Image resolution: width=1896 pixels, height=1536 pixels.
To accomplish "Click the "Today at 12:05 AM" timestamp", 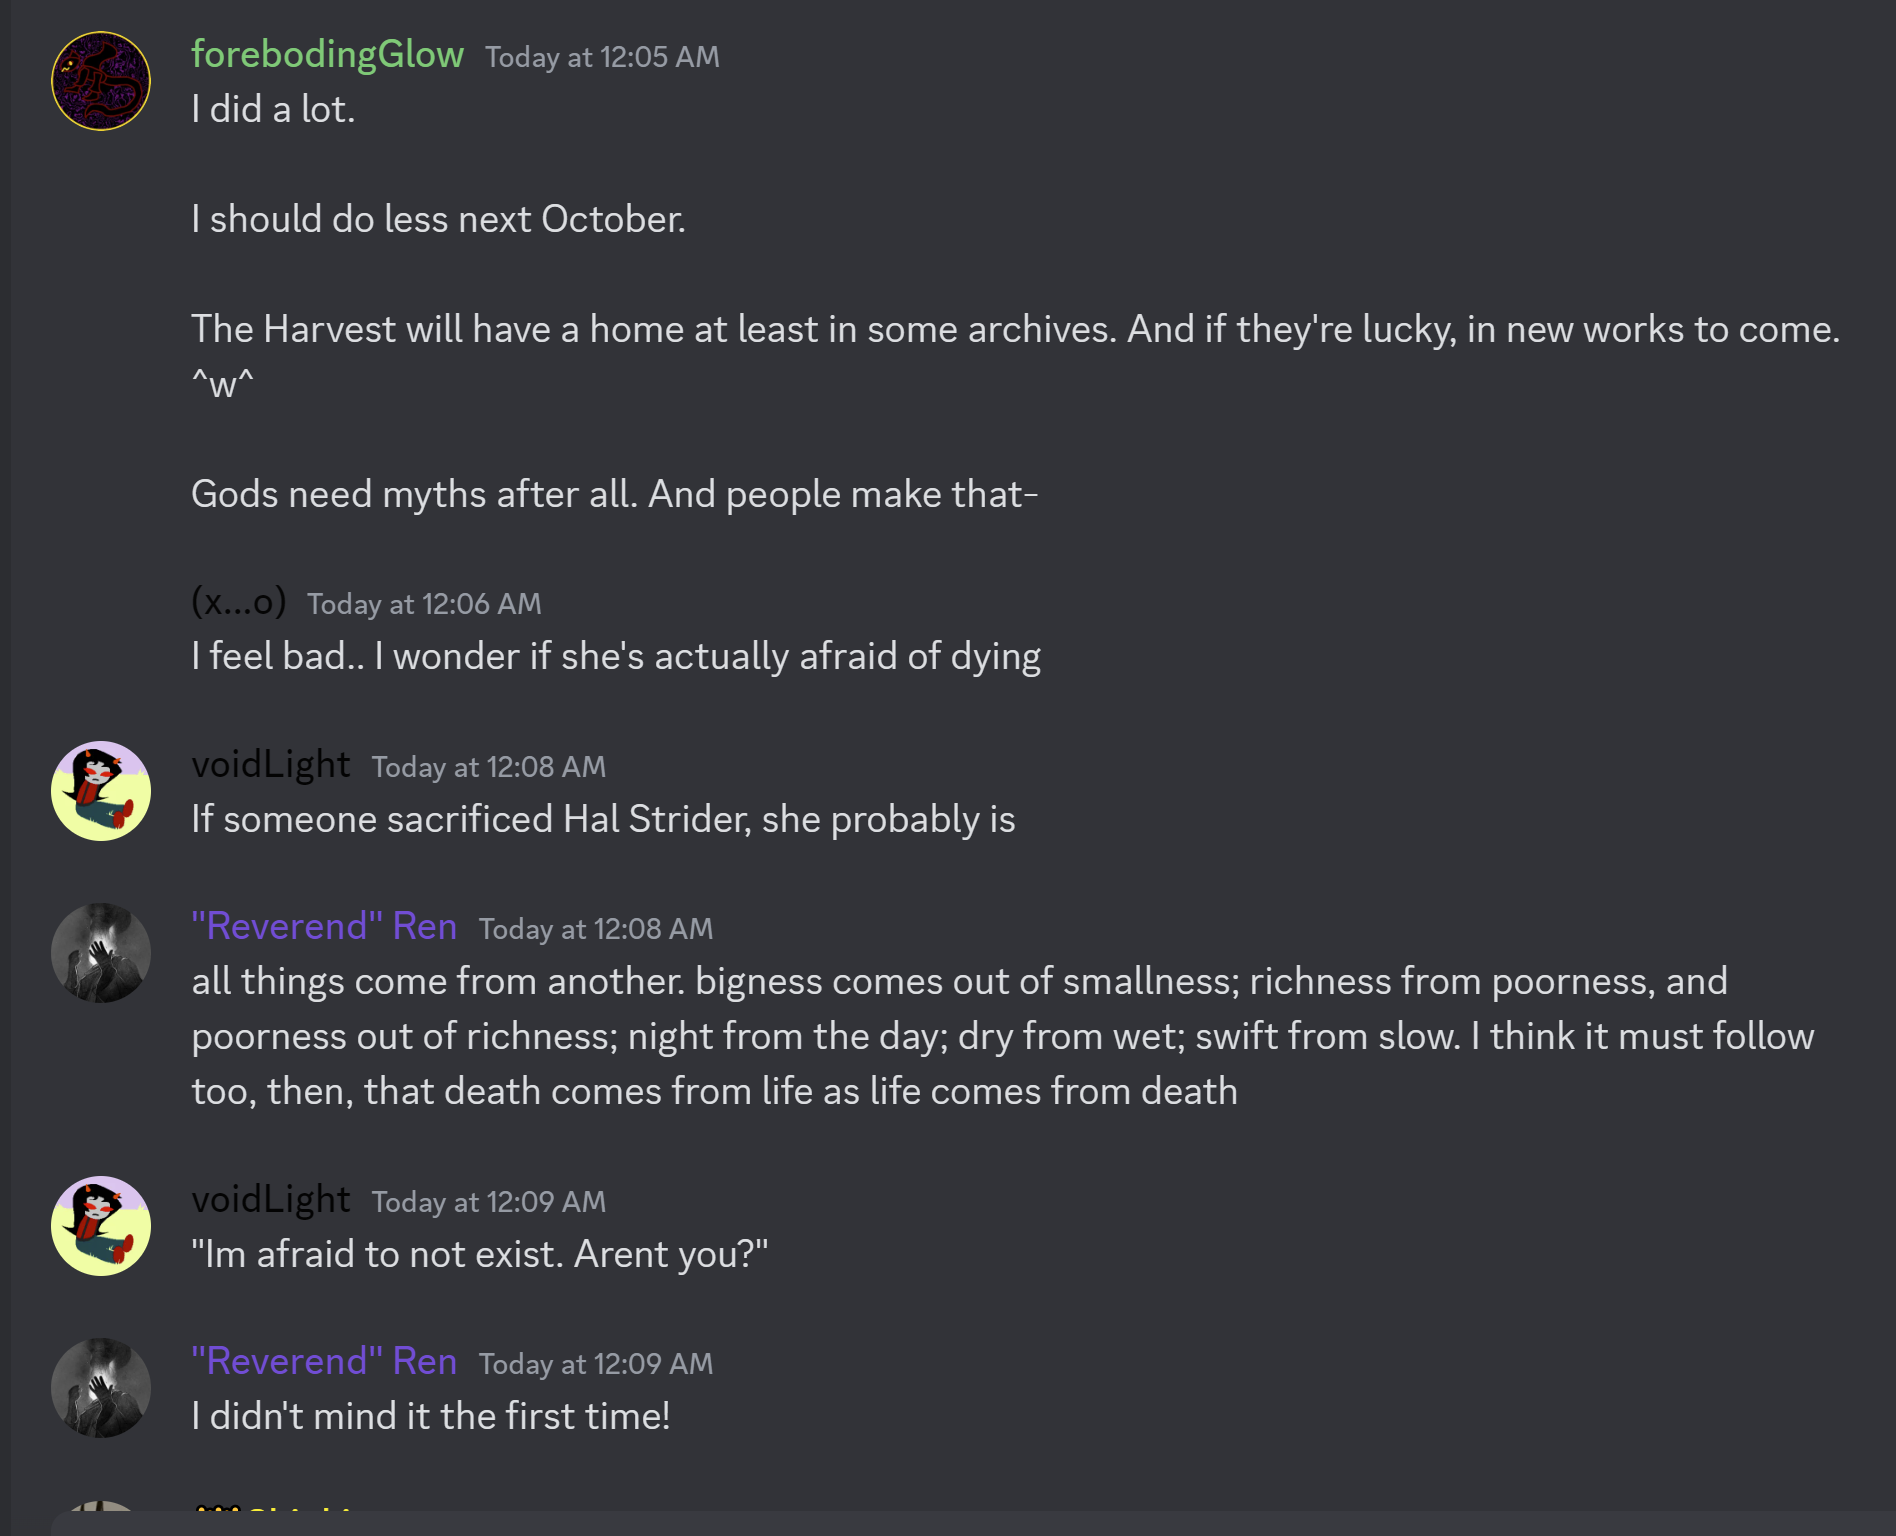I will tap(602, 57).
